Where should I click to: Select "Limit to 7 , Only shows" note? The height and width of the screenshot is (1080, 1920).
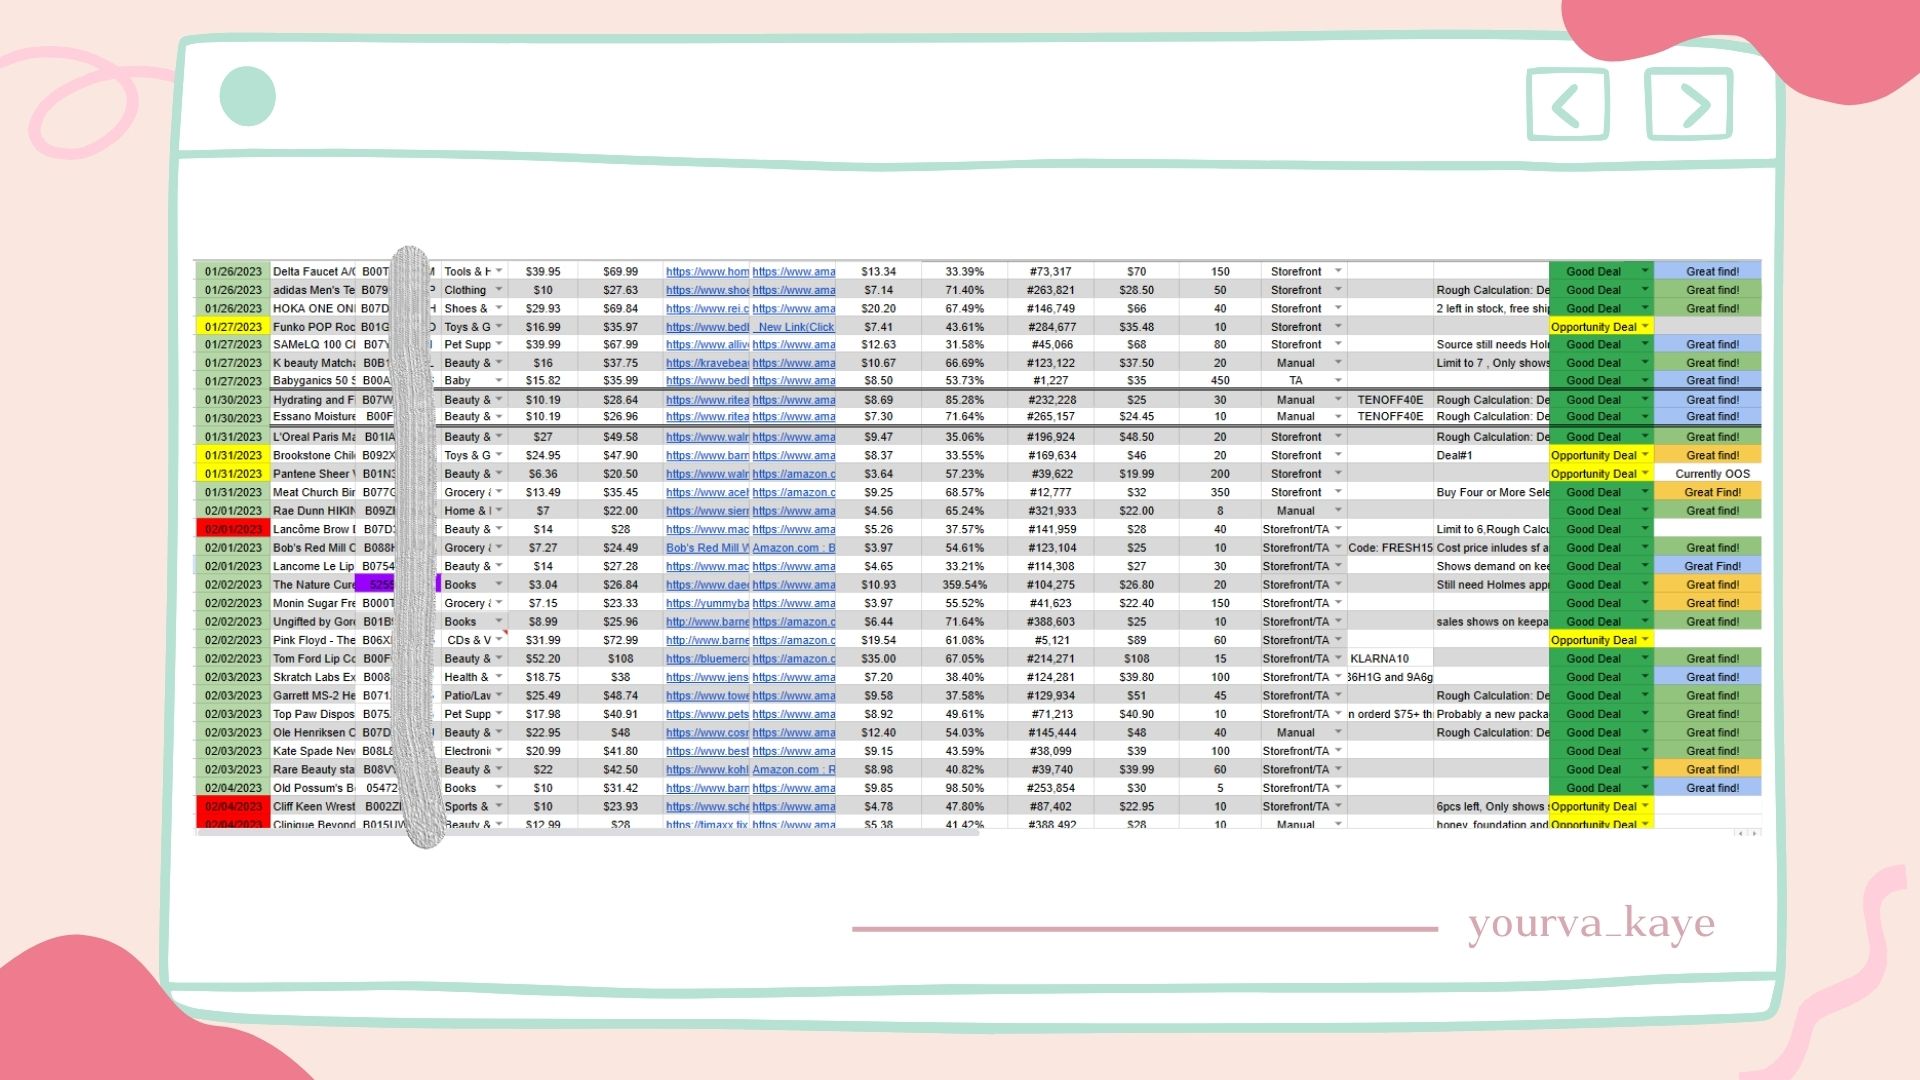(1491, 363)
